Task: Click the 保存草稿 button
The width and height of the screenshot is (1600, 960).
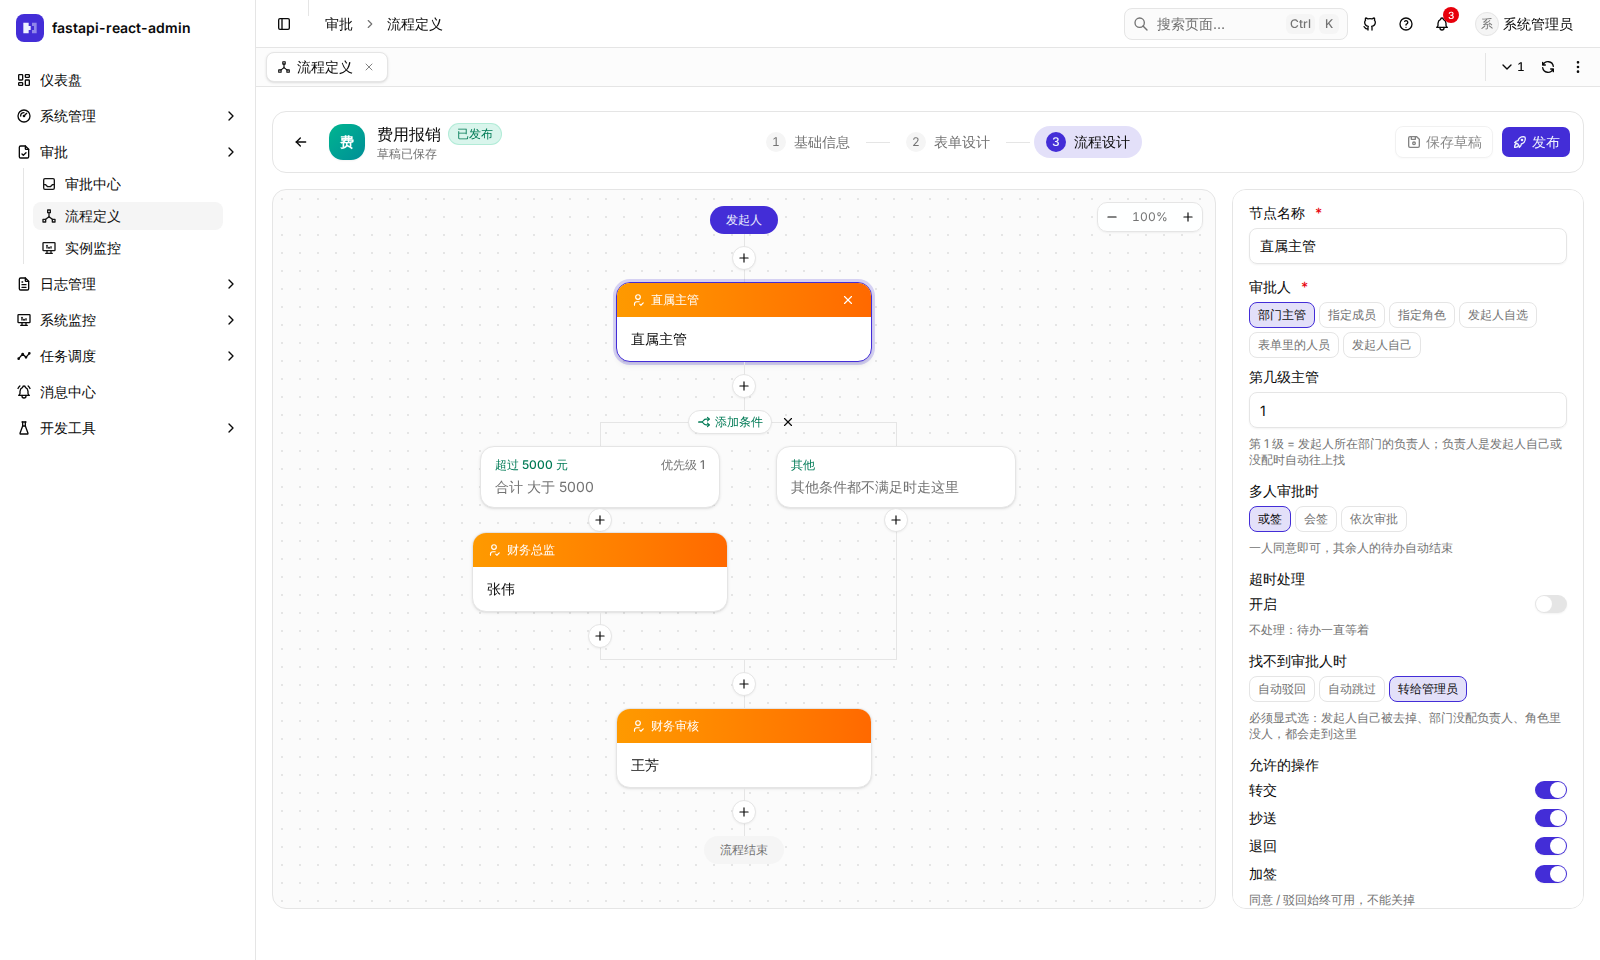Action: click(x=1444, y=142)
